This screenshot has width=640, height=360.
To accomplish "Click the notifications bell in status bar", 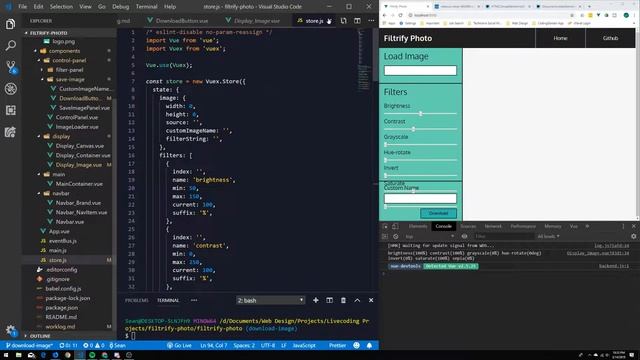I will point(369,345).
